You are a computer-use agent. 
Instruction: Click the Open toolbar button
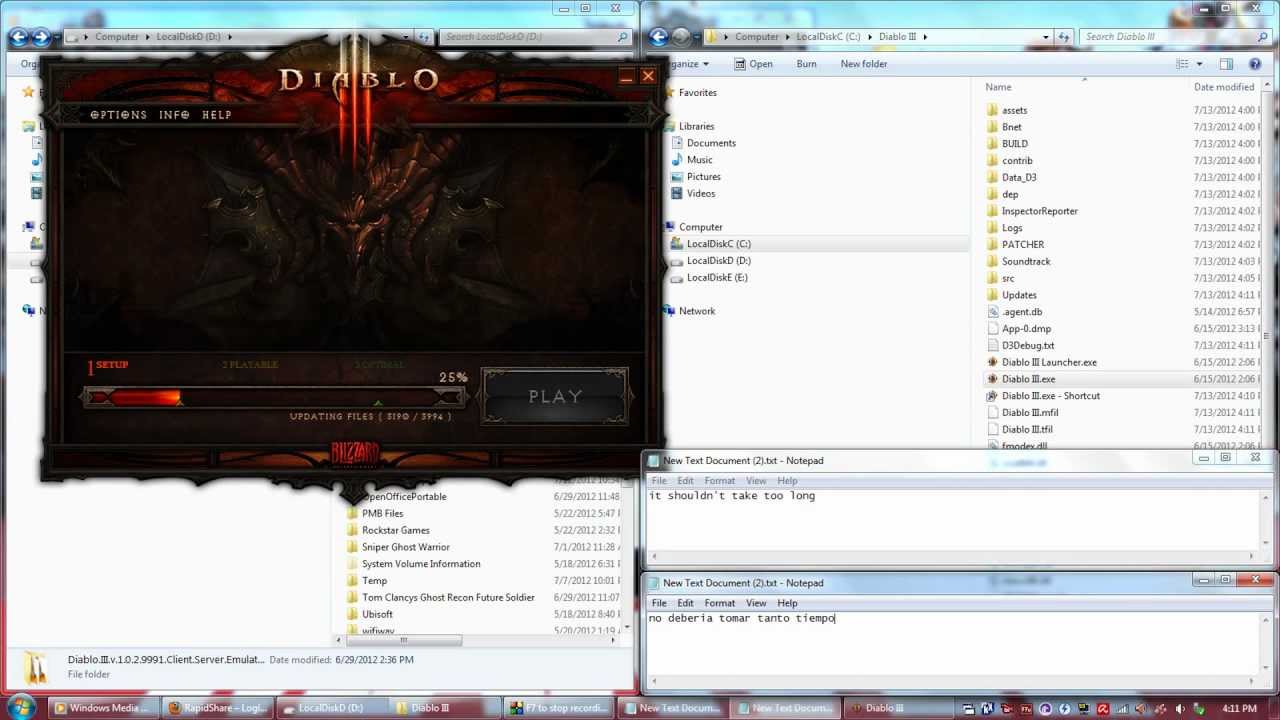tap(753, 64)
